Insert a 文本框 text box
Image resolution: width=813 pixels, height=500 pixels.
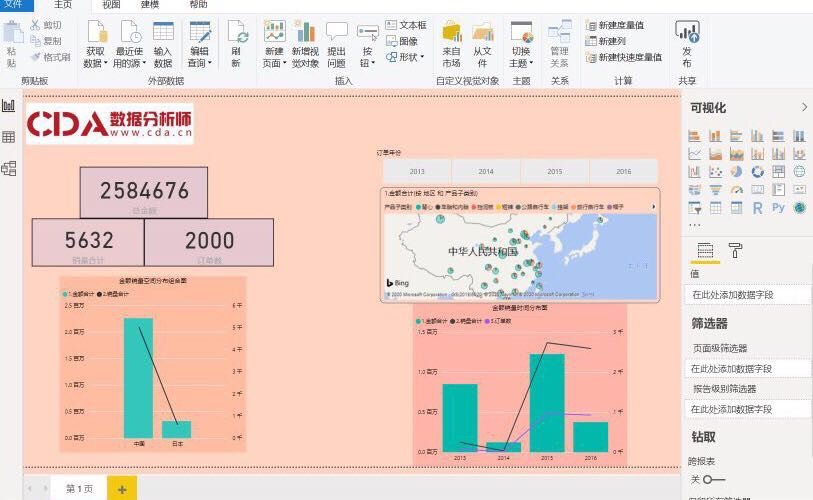406,25
